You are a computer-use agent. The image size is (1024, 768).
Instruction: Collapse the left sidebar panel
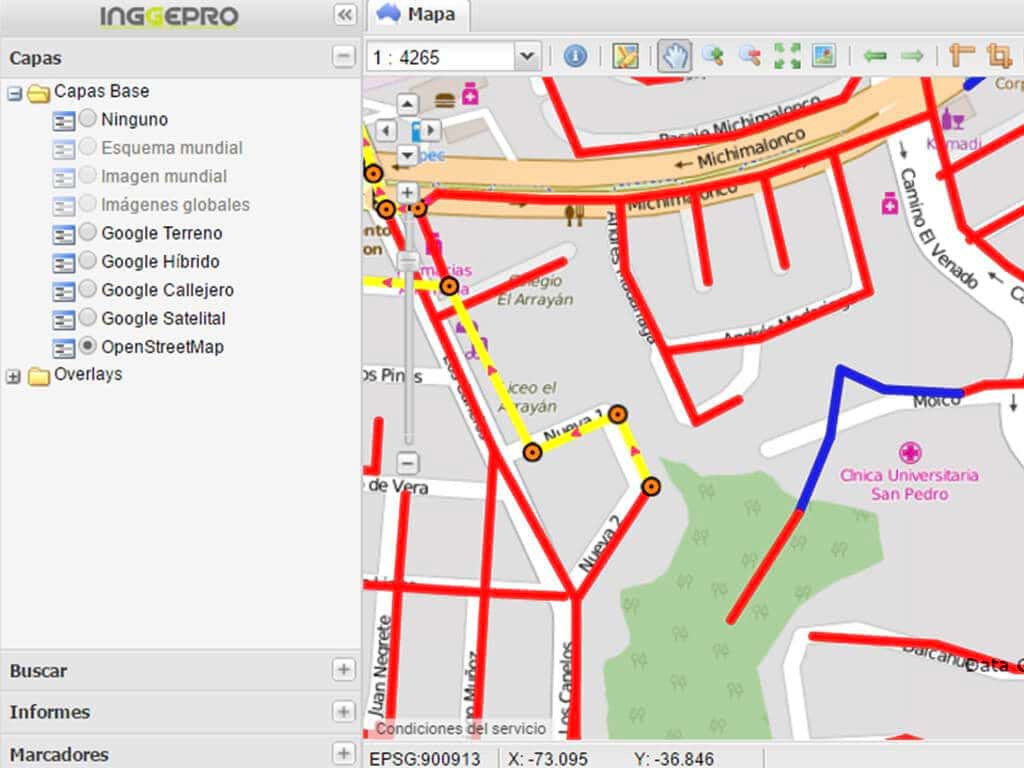(x=344, y=14)
